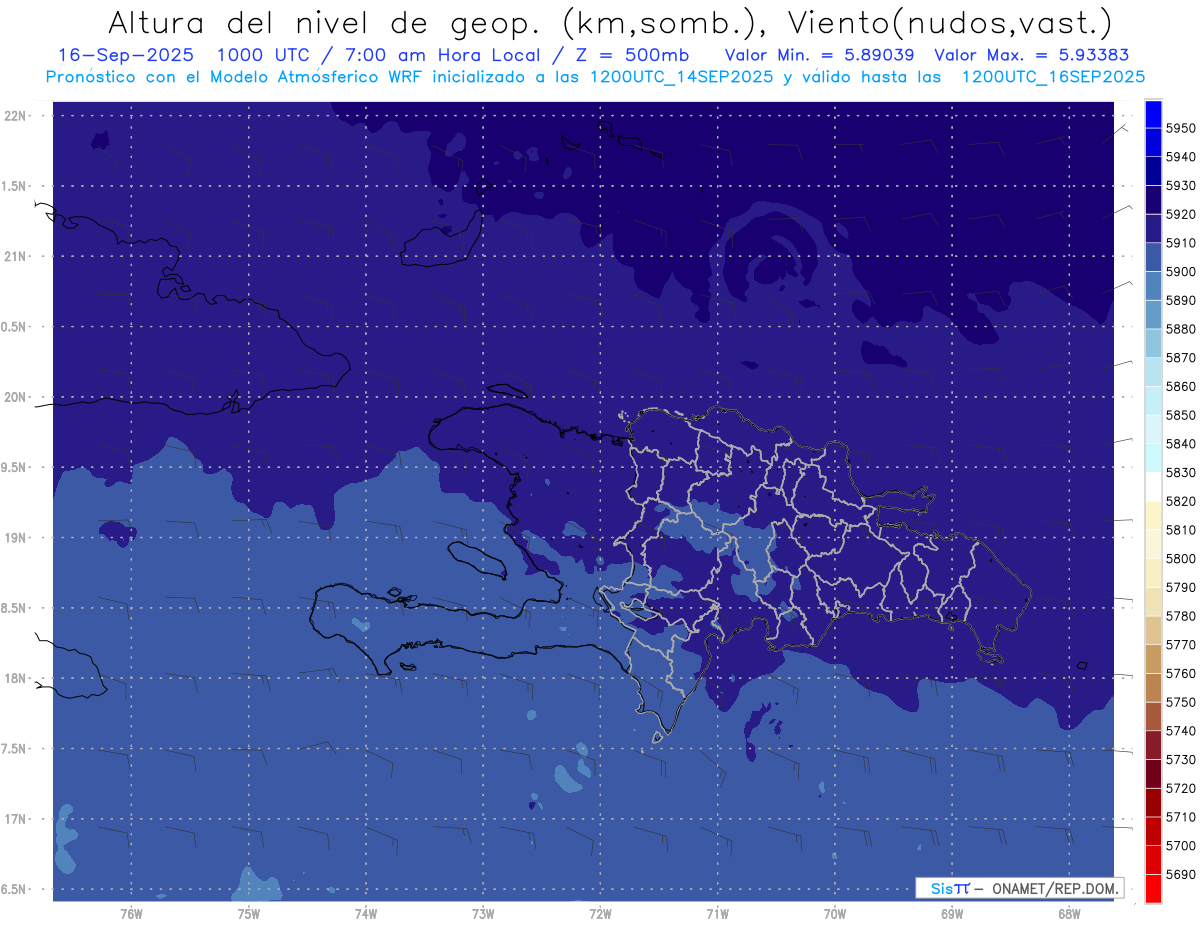Pick the dark maroon swatch between 5720 and 5730
The height and width of the screenshot is (927, 1200).
1153,774
